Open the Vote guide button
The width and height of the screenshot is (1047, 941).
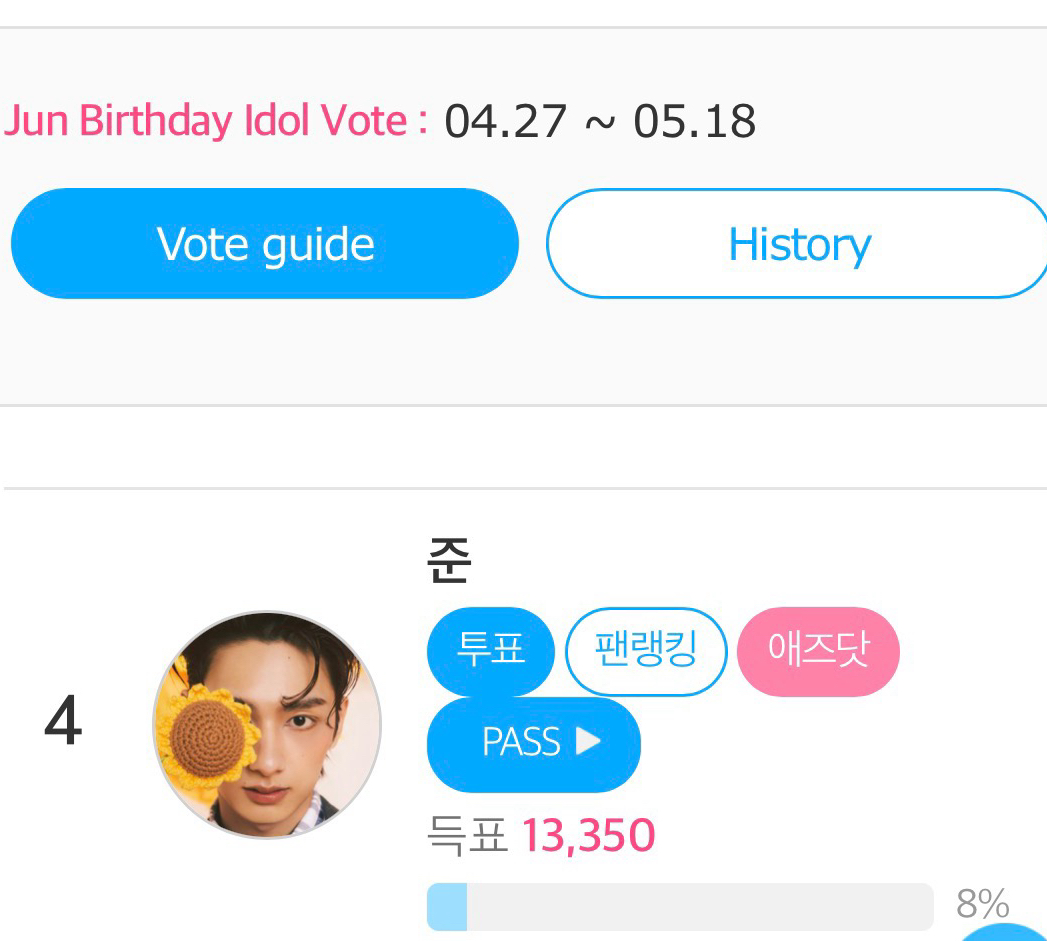tap(265, 244)
